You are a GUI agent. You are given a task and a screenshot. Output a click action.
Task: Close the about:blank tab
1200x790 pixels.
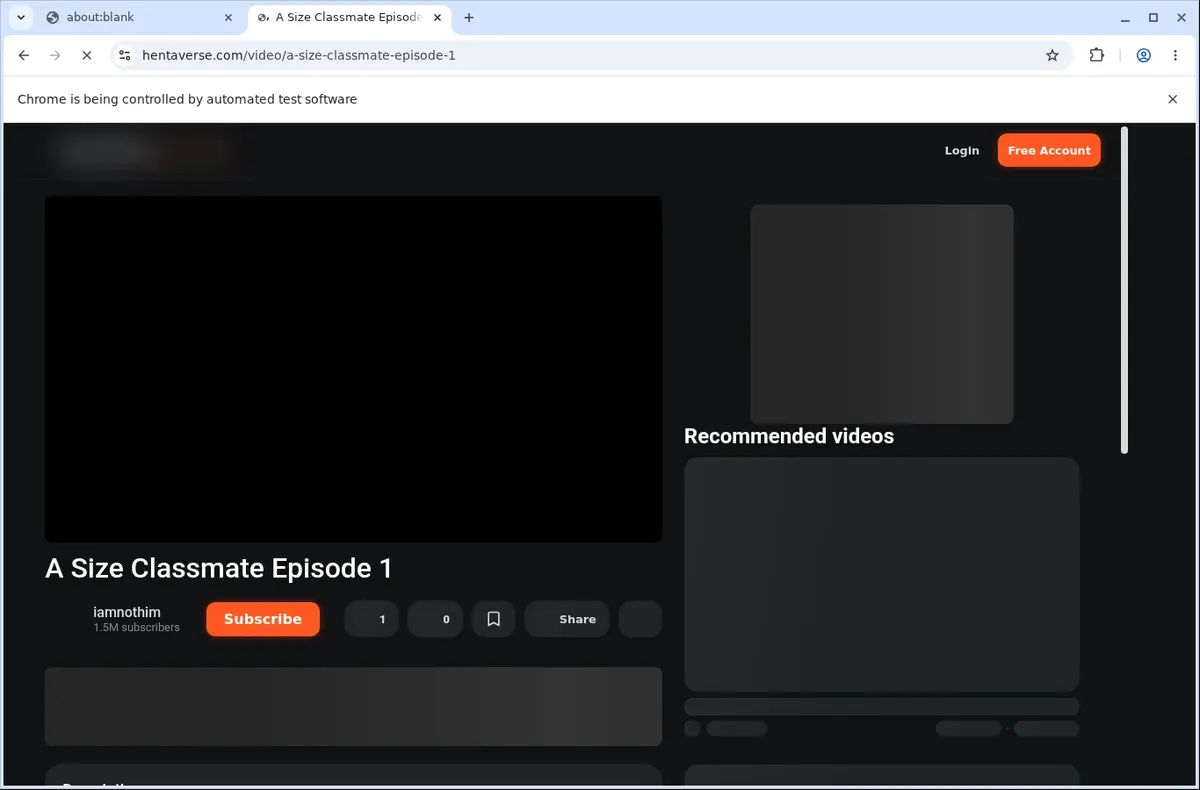tap(228, 17)
